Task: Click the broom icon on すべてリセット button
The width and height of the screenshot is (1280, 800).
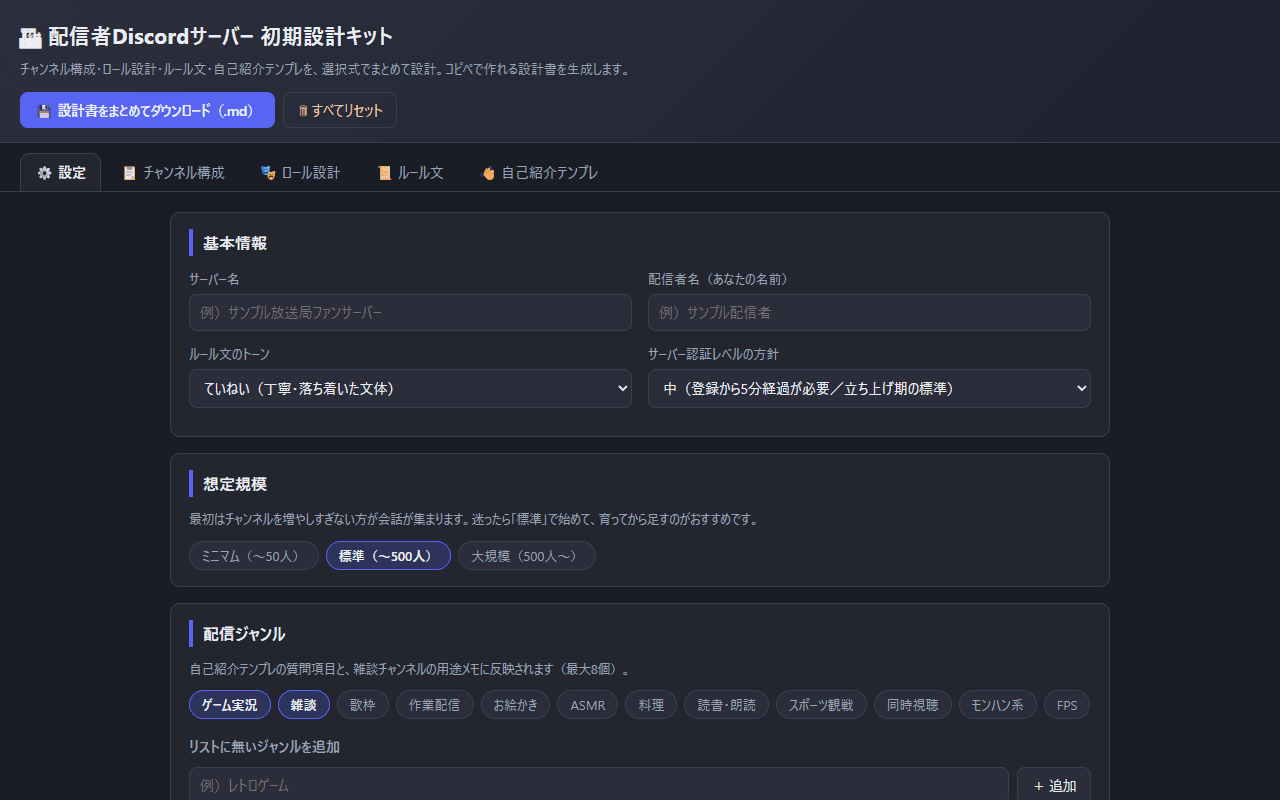Action: click(x=303, y=111)
